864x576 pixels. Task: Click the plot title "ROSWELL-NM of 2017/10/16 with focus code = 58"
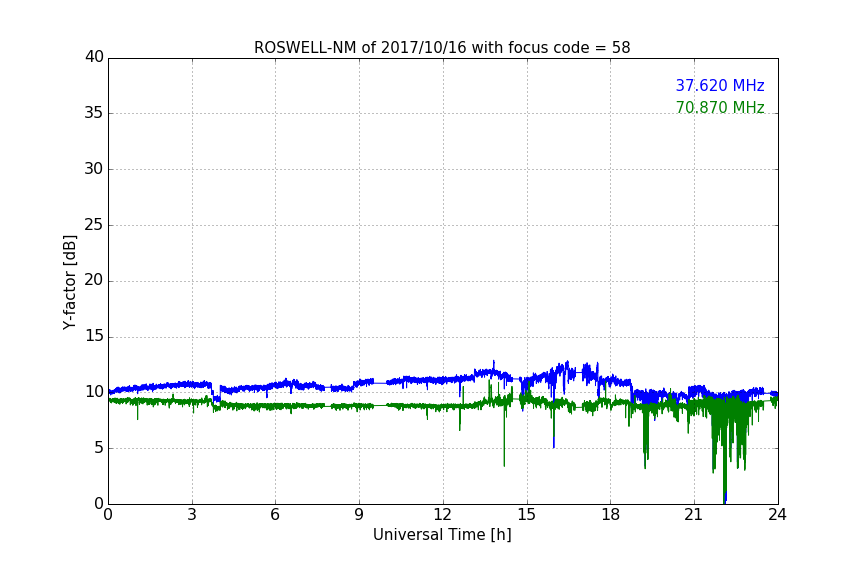coord(442,47)
